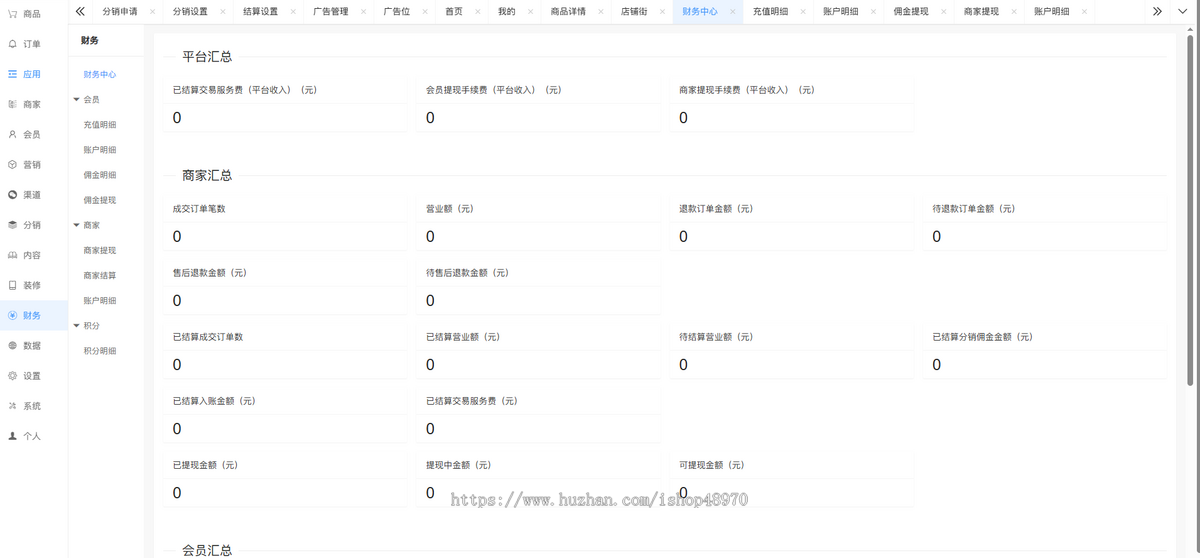This screenshot has height=558, width=1200.
Task: Switch to the 广告管理 tab
Action: tap(331, 12)
